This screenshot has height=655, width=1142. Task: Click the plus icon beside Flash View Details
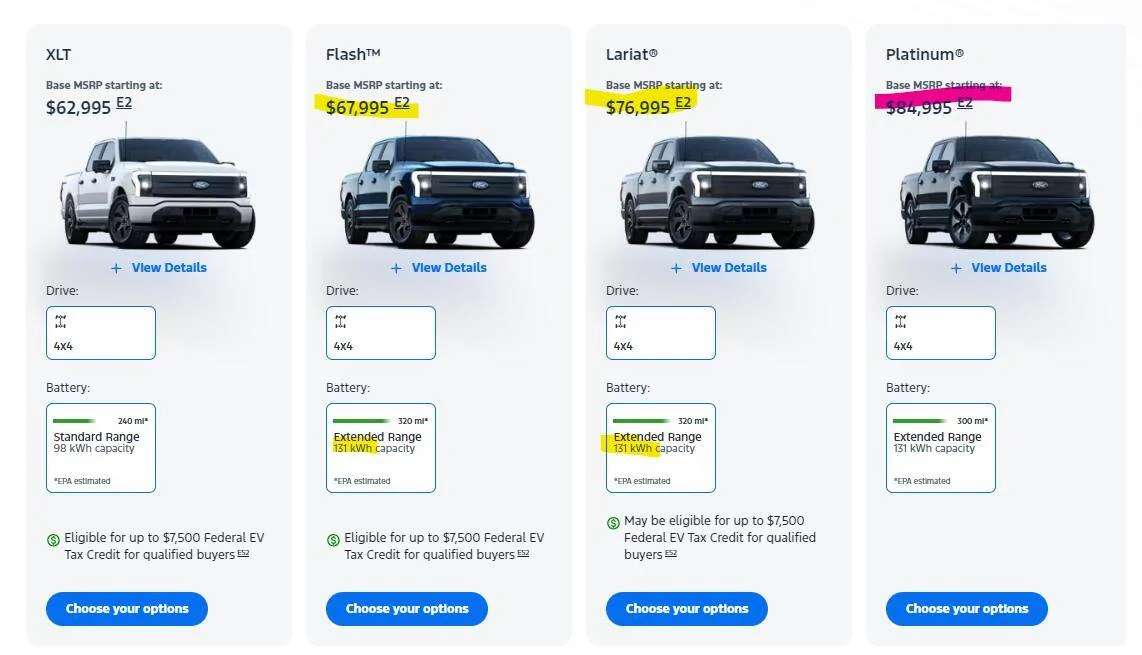pos(396,268)
